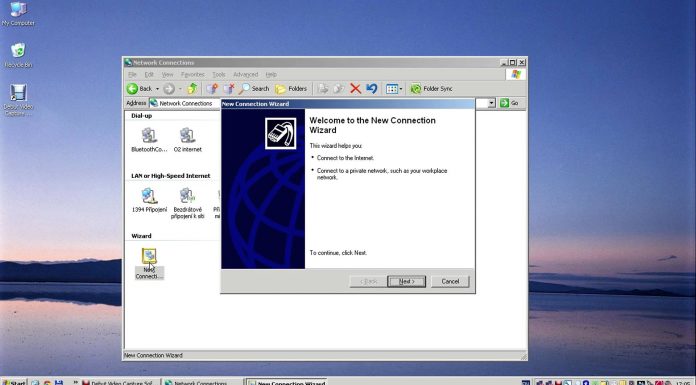Click the LAN or High-Speed Internet header

[x=170, y=176]
